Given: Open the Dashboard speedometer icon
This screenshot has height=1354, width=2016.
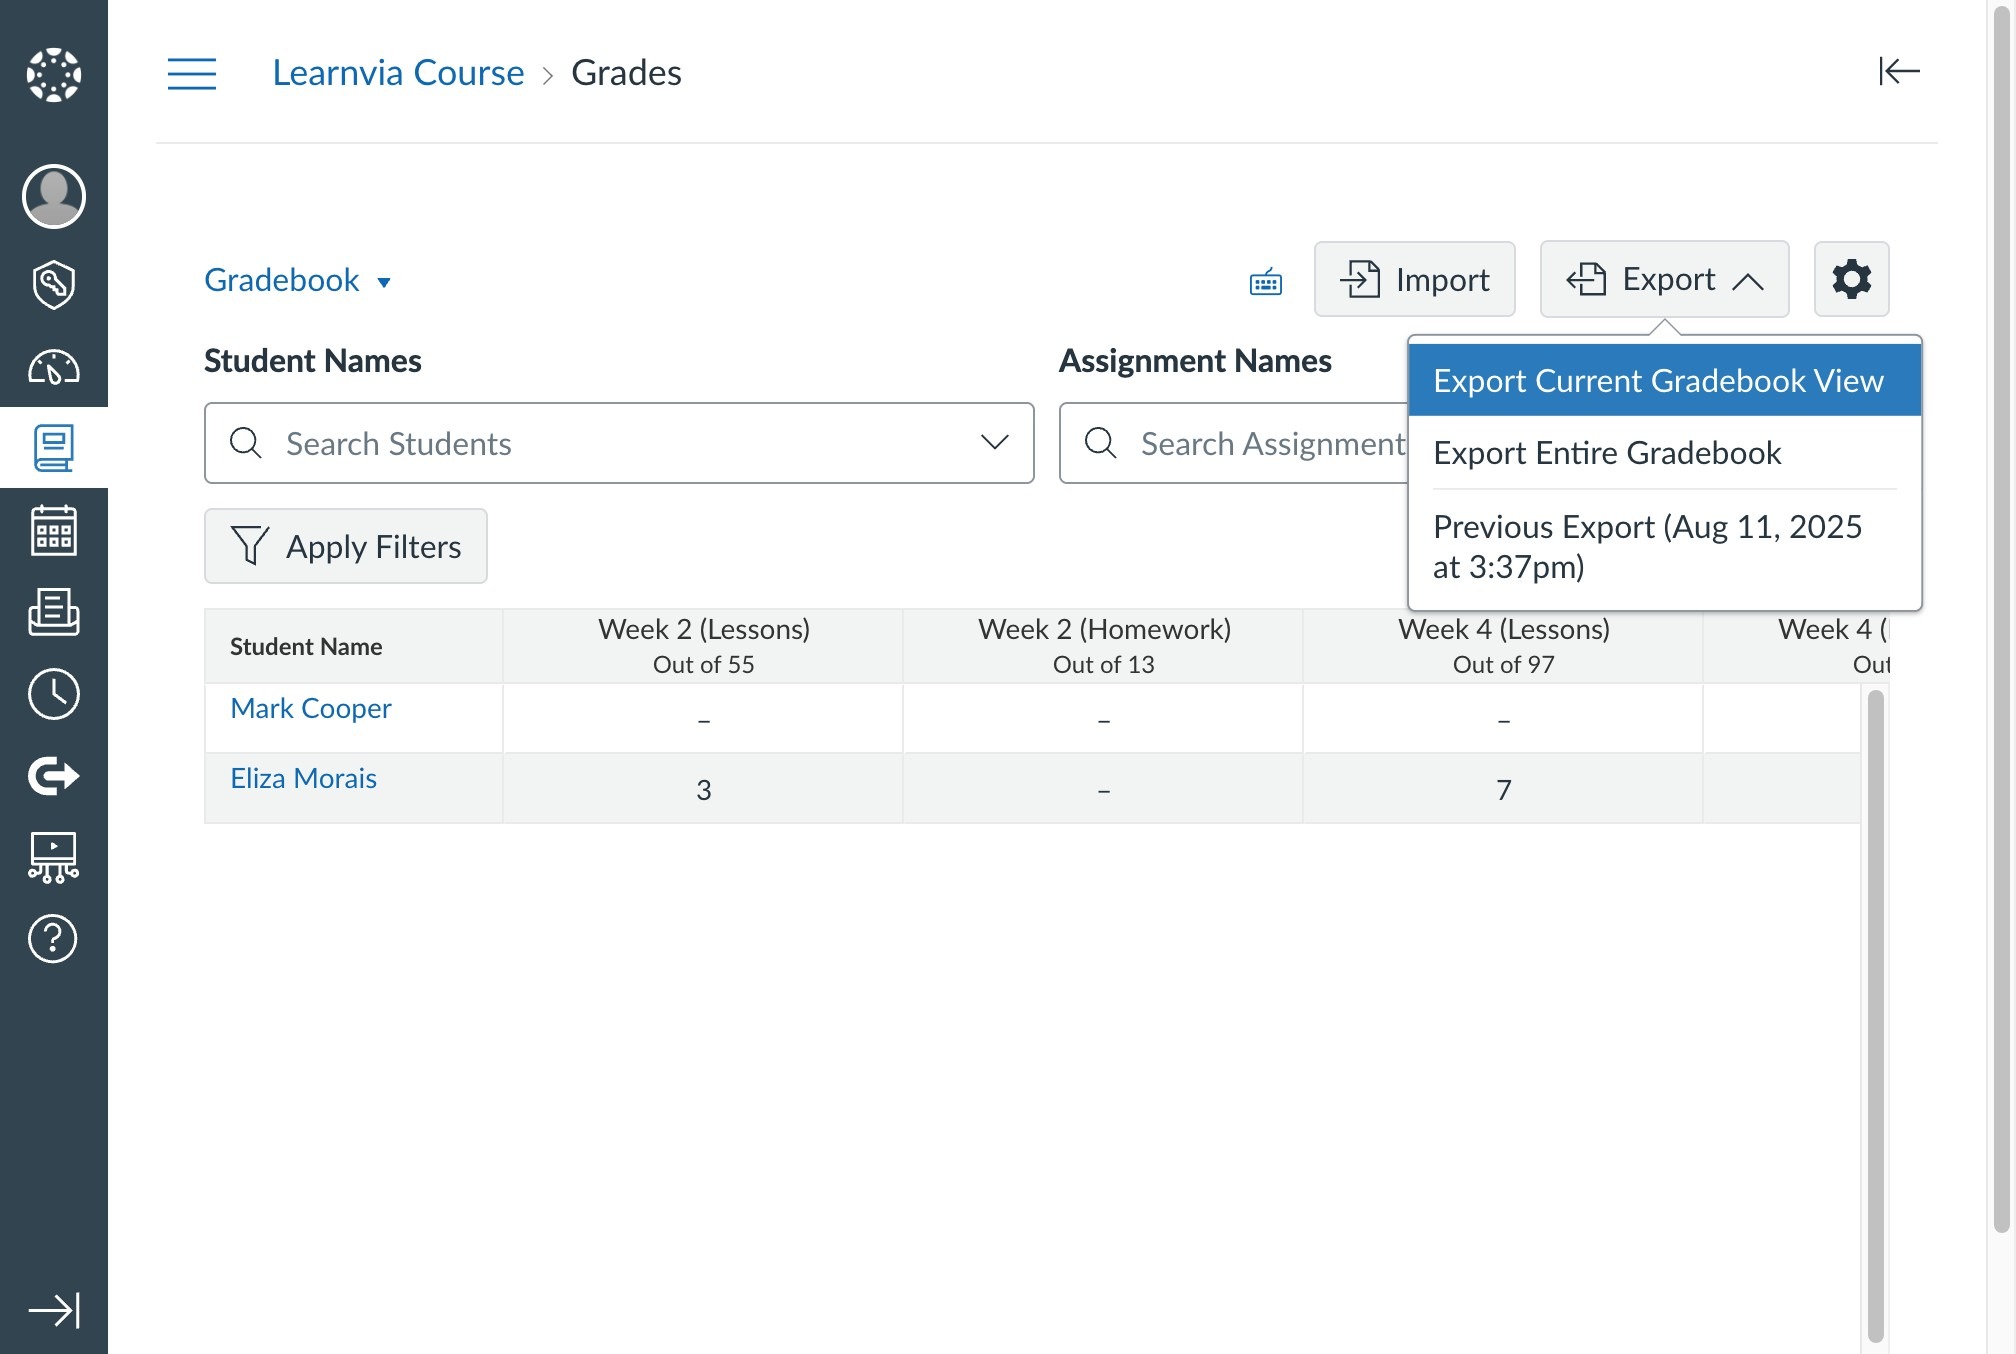Looking at the screenshot, I should point(54,368).
